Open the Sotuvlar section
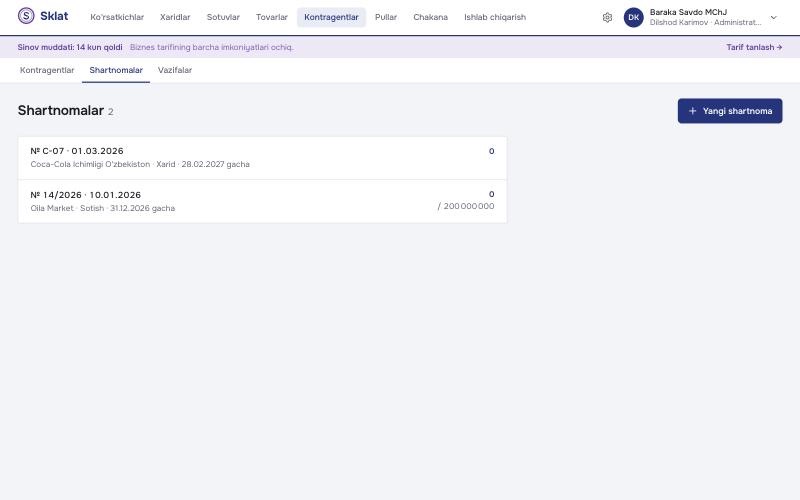Image resolution: width=800 pixels, height=500 pixels. pos(223,17)
